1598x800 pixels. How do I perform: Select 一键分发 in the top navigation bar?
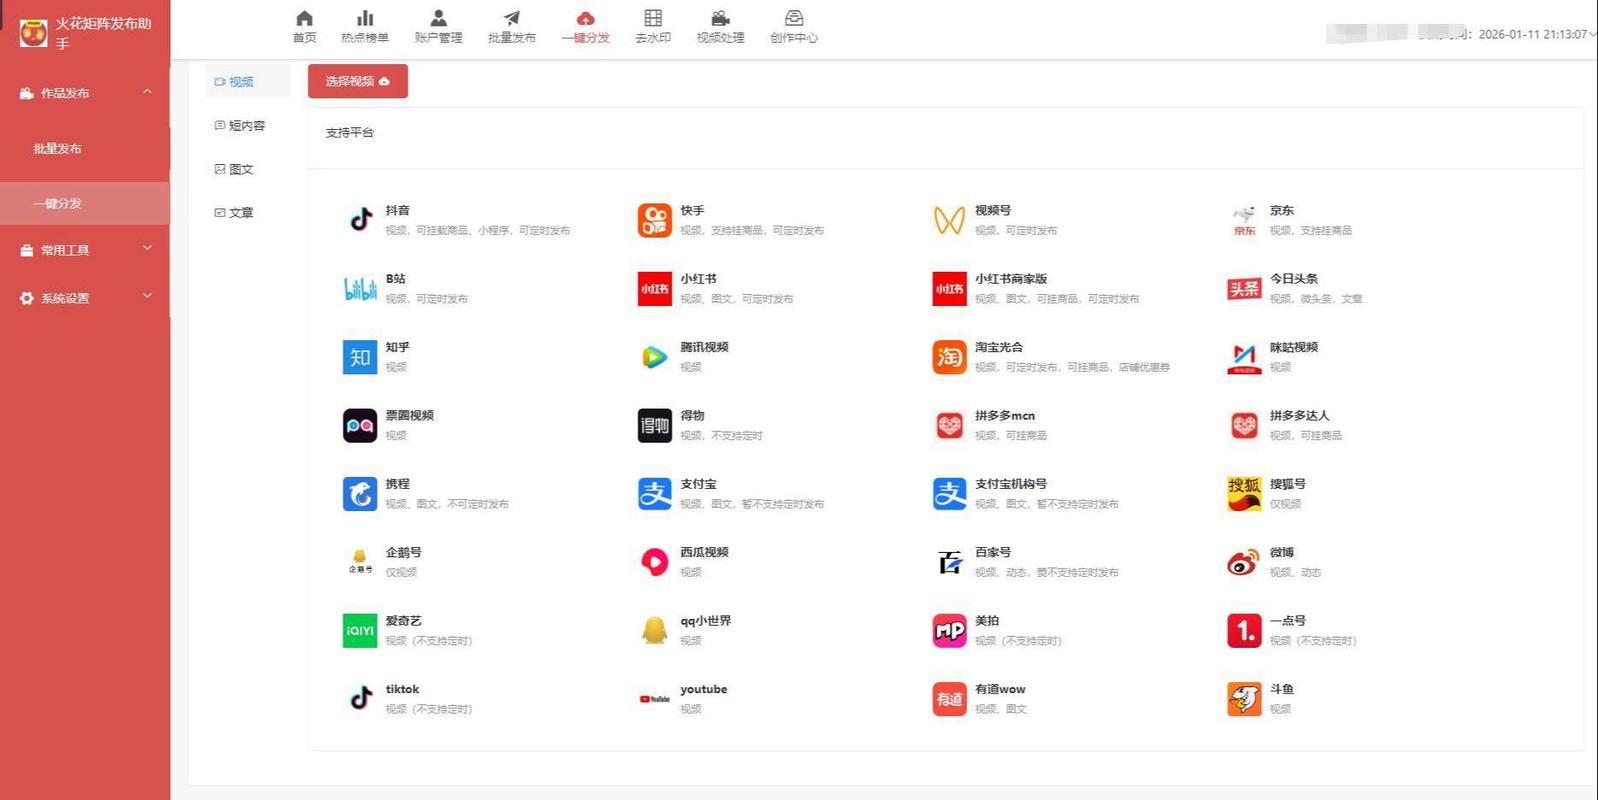click(585, 26)
